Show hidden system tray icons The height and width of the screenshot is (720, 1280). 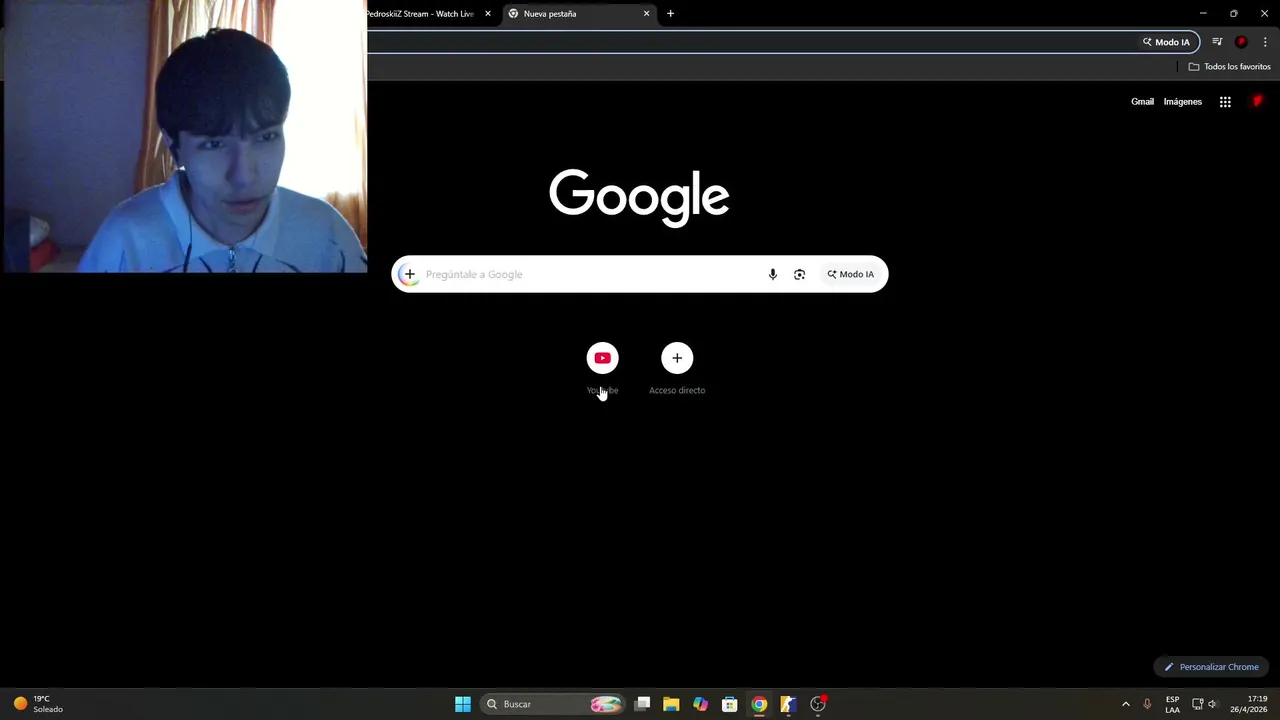pyautogui.click(x=1125, y=704)
